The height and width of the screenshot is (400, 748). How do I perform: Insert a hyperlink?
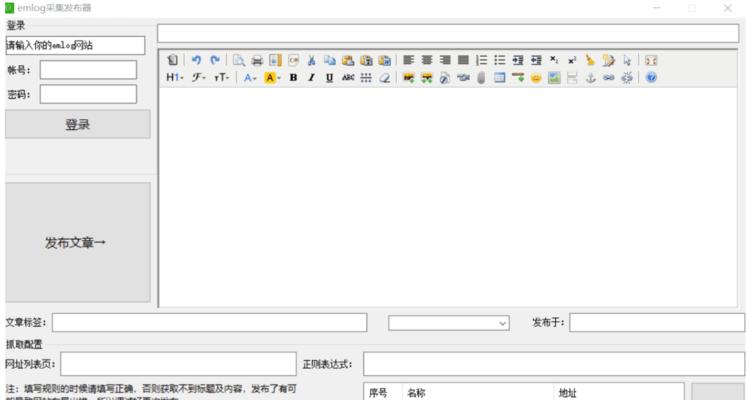608,77
